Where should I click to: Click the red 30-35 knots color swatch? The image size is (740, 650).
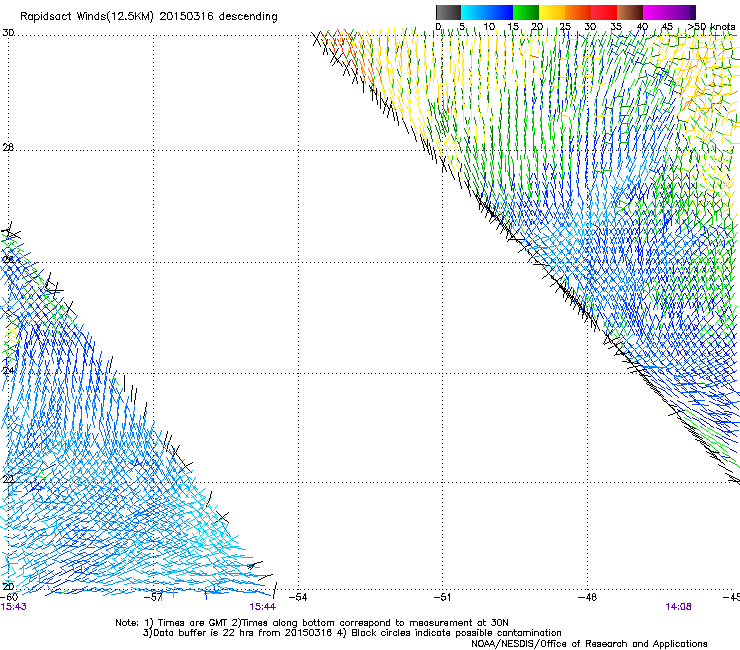(x=604, y=12)
